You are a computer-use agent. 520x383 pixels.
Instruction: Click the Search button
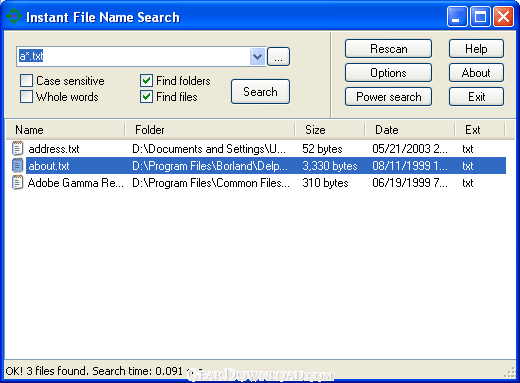260,92
